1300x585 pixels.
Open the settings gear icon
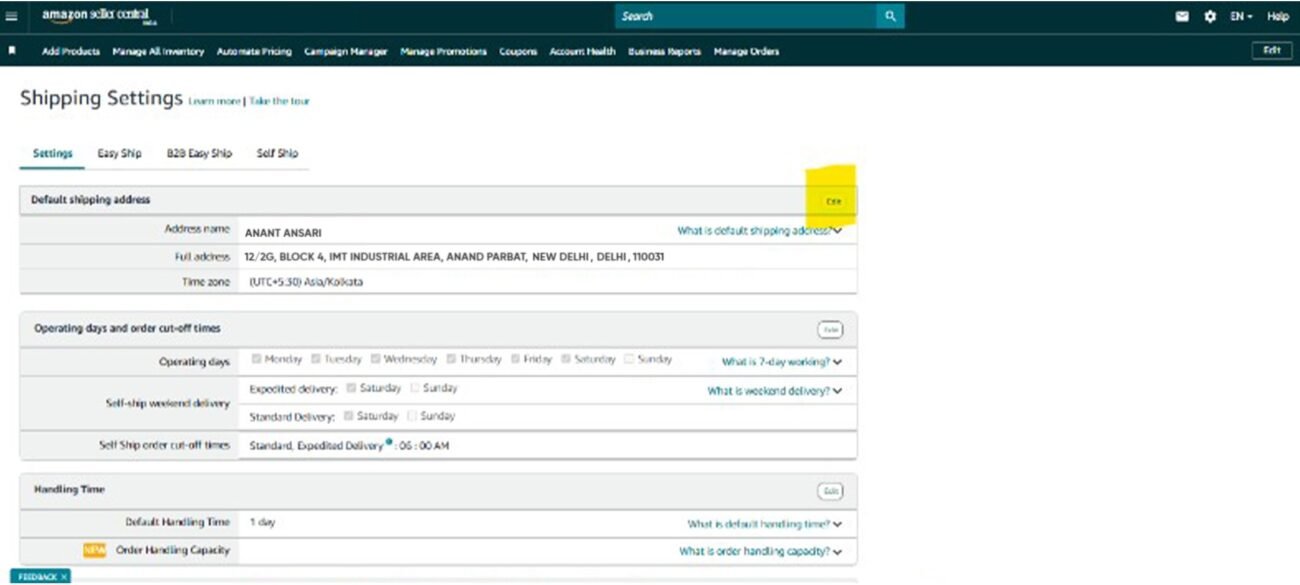tap(1210, 17)
